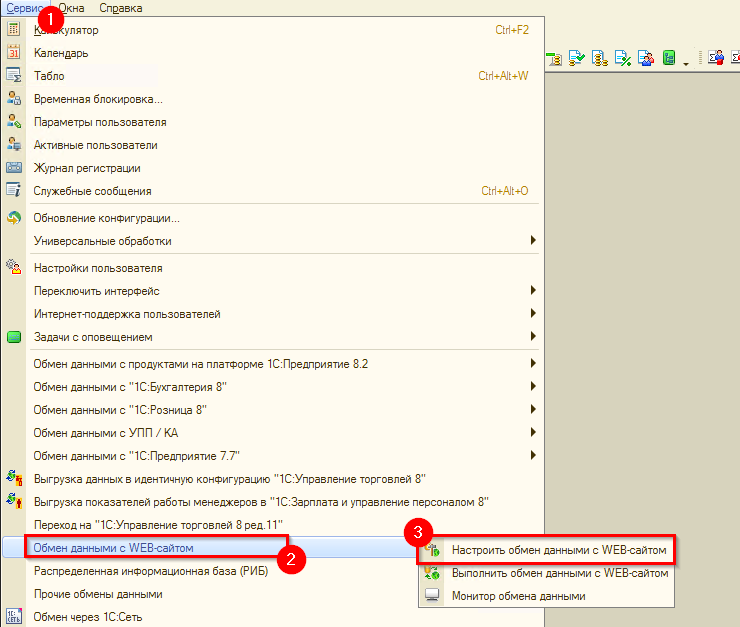The width and height of the screenshot is (740, 627).
Task: Select Настроить обмен данными с WEB-сайтом
Action: (x=558, y=550)
